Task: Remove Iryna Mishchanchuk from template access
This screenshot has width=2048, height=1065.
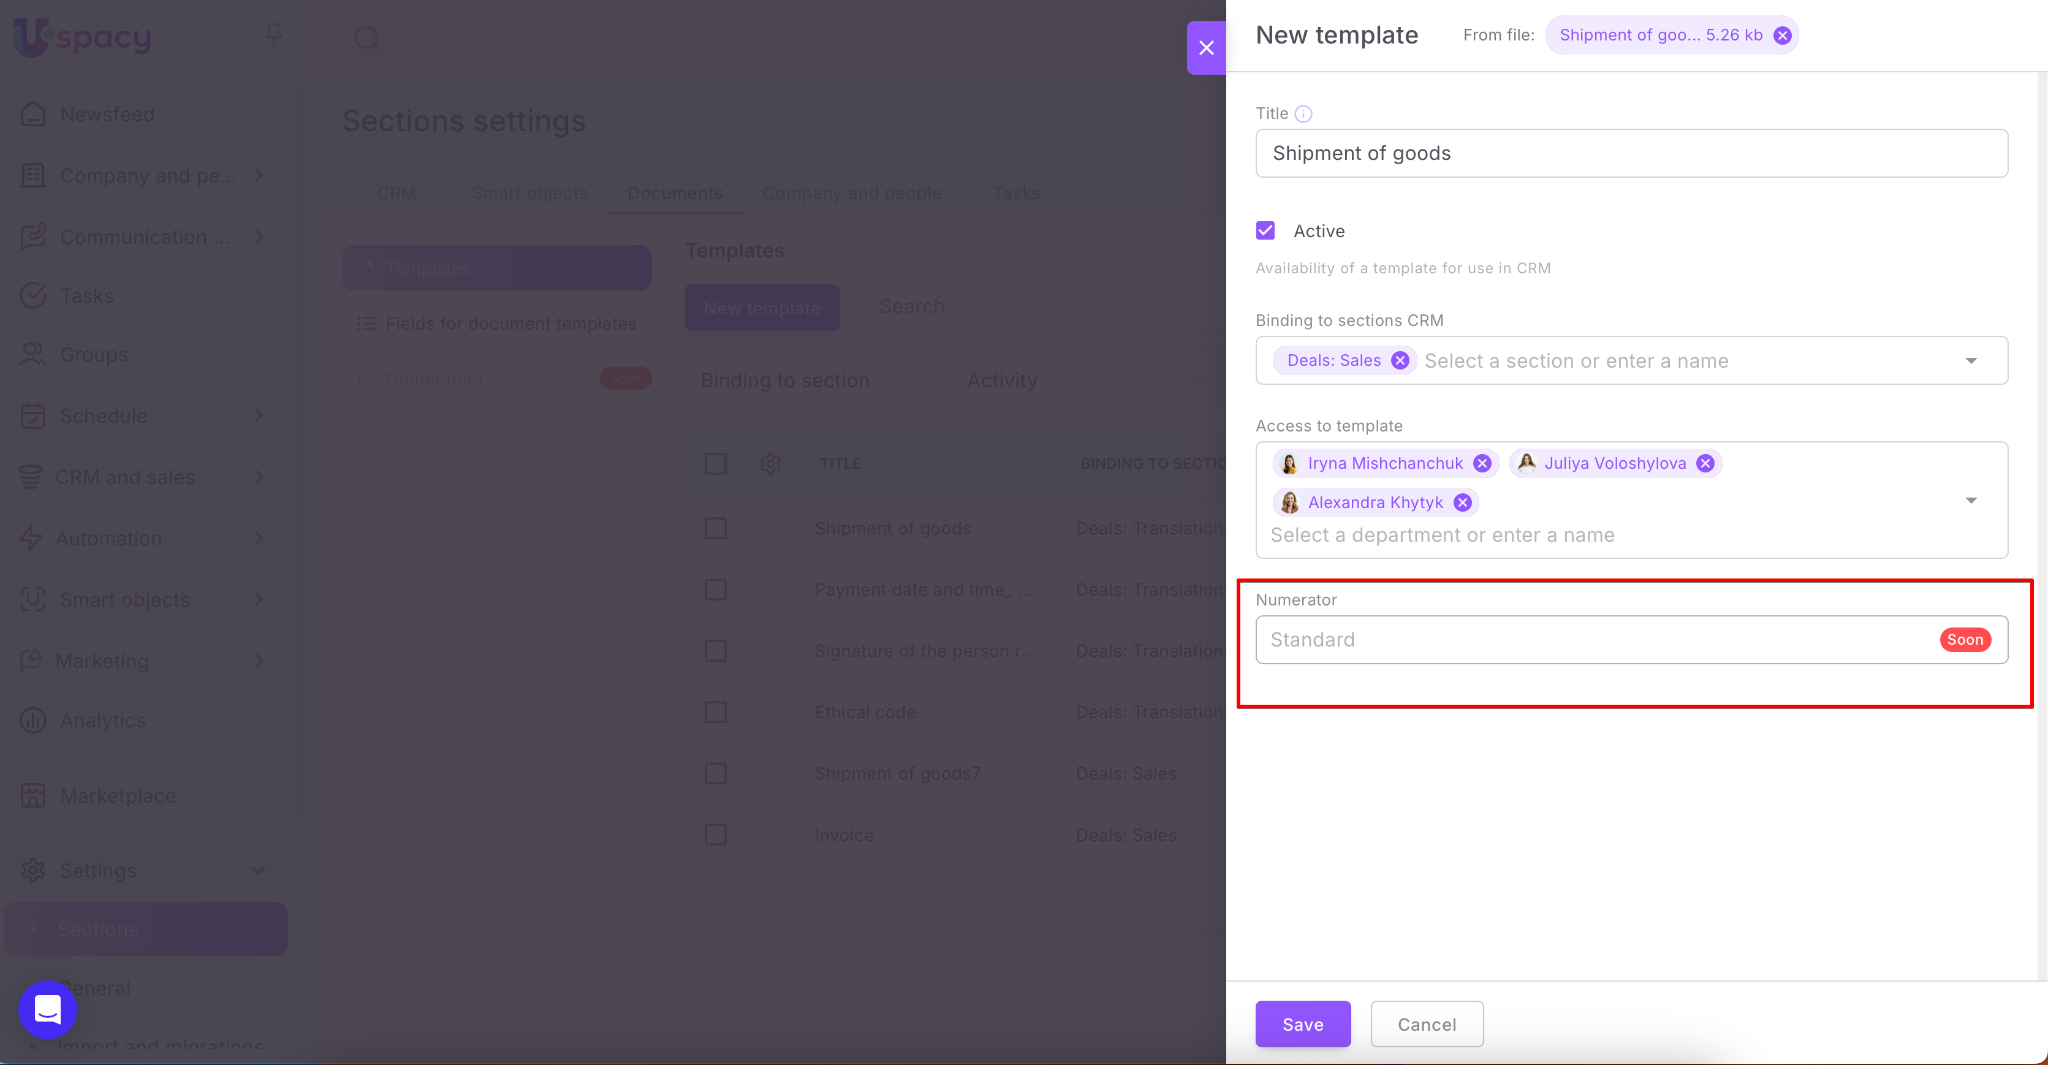Action: tap(1482, 463)
